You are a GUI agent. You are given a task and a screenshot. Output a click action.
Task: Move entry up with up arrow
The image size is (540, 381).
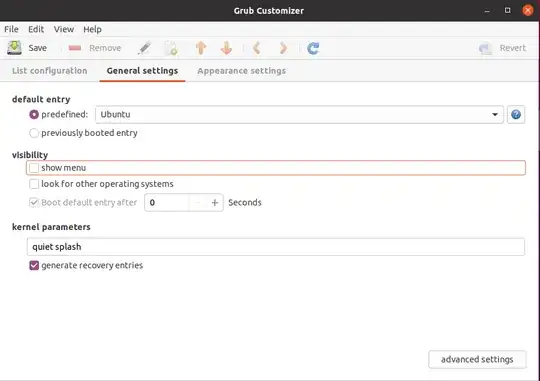(201, 48)
